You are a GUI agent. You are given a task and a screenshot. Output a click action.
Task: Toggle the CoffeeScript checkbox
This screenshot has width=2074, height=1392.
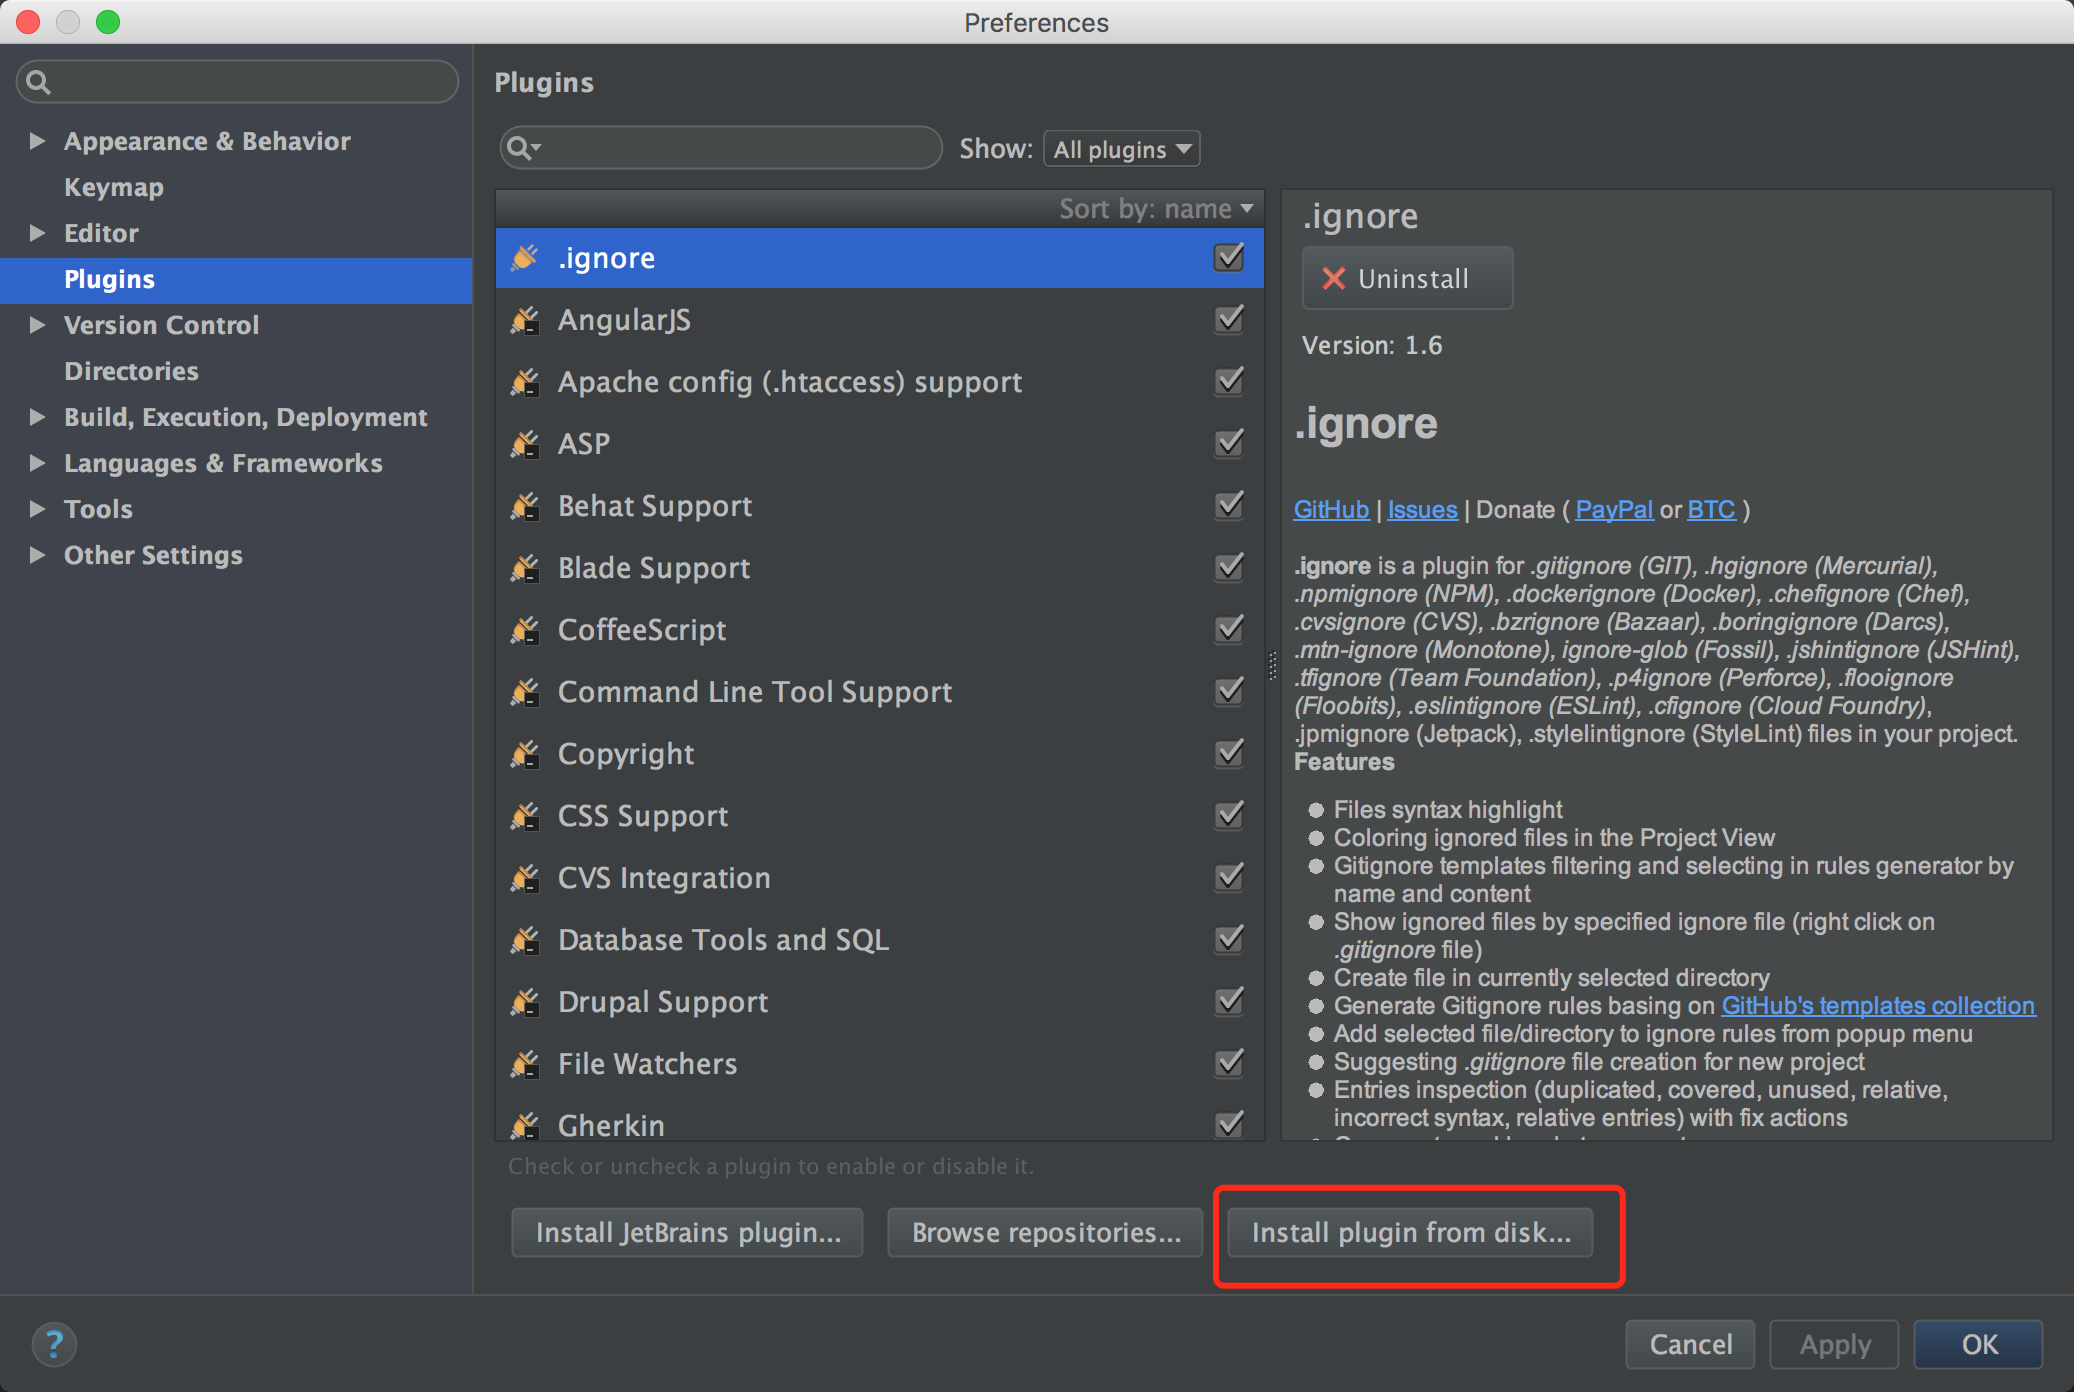[1229, 629]
